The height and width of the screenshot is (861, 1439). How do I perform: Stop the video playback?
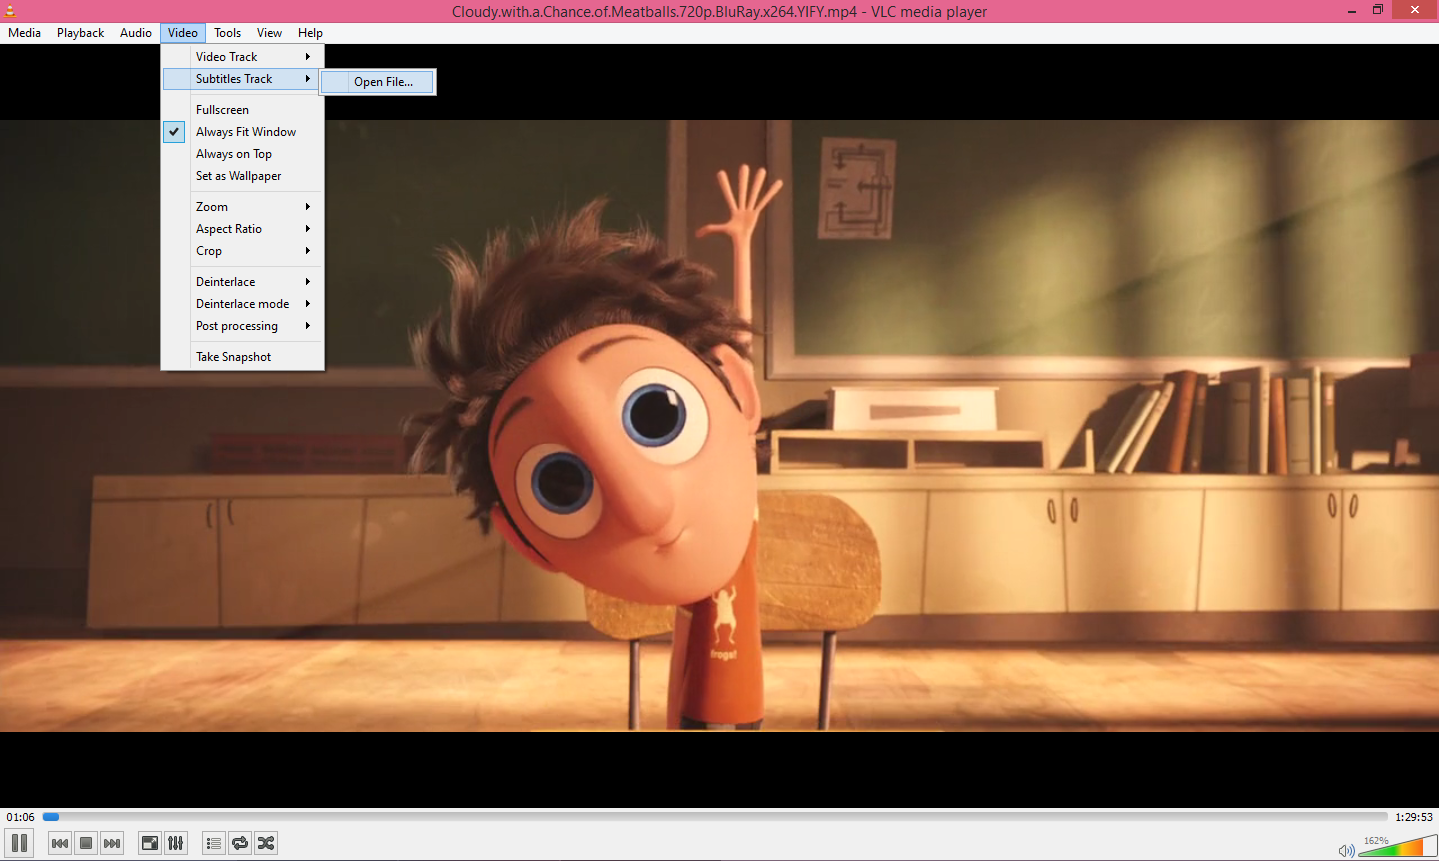86,843
